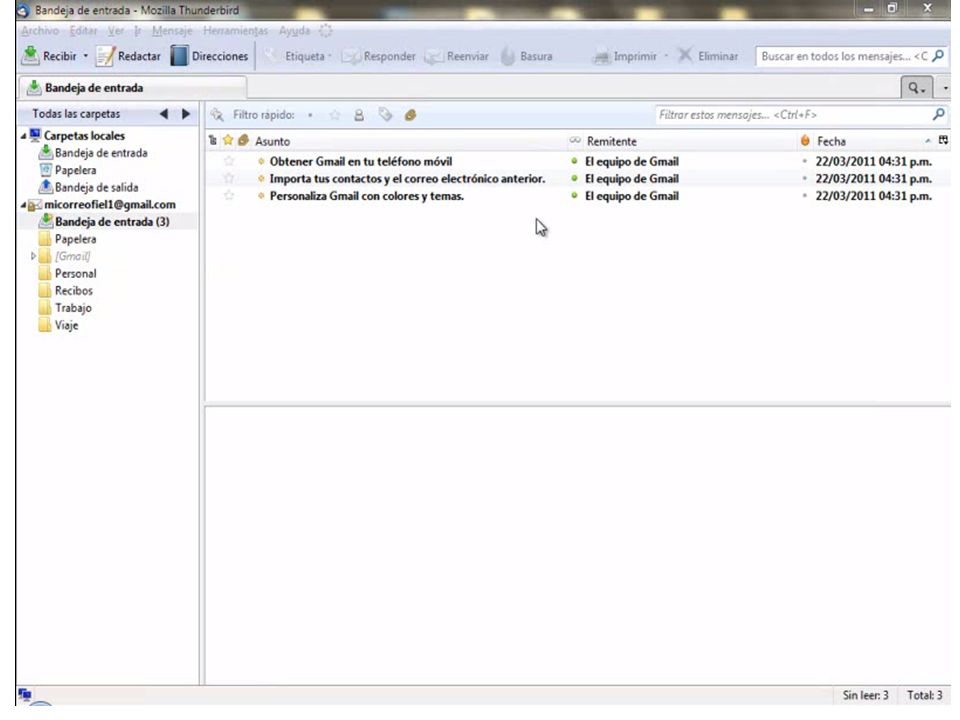Mark 'Obtener Gmail' message read via green dot
960x720 pixels.
[x=574, y=161]
